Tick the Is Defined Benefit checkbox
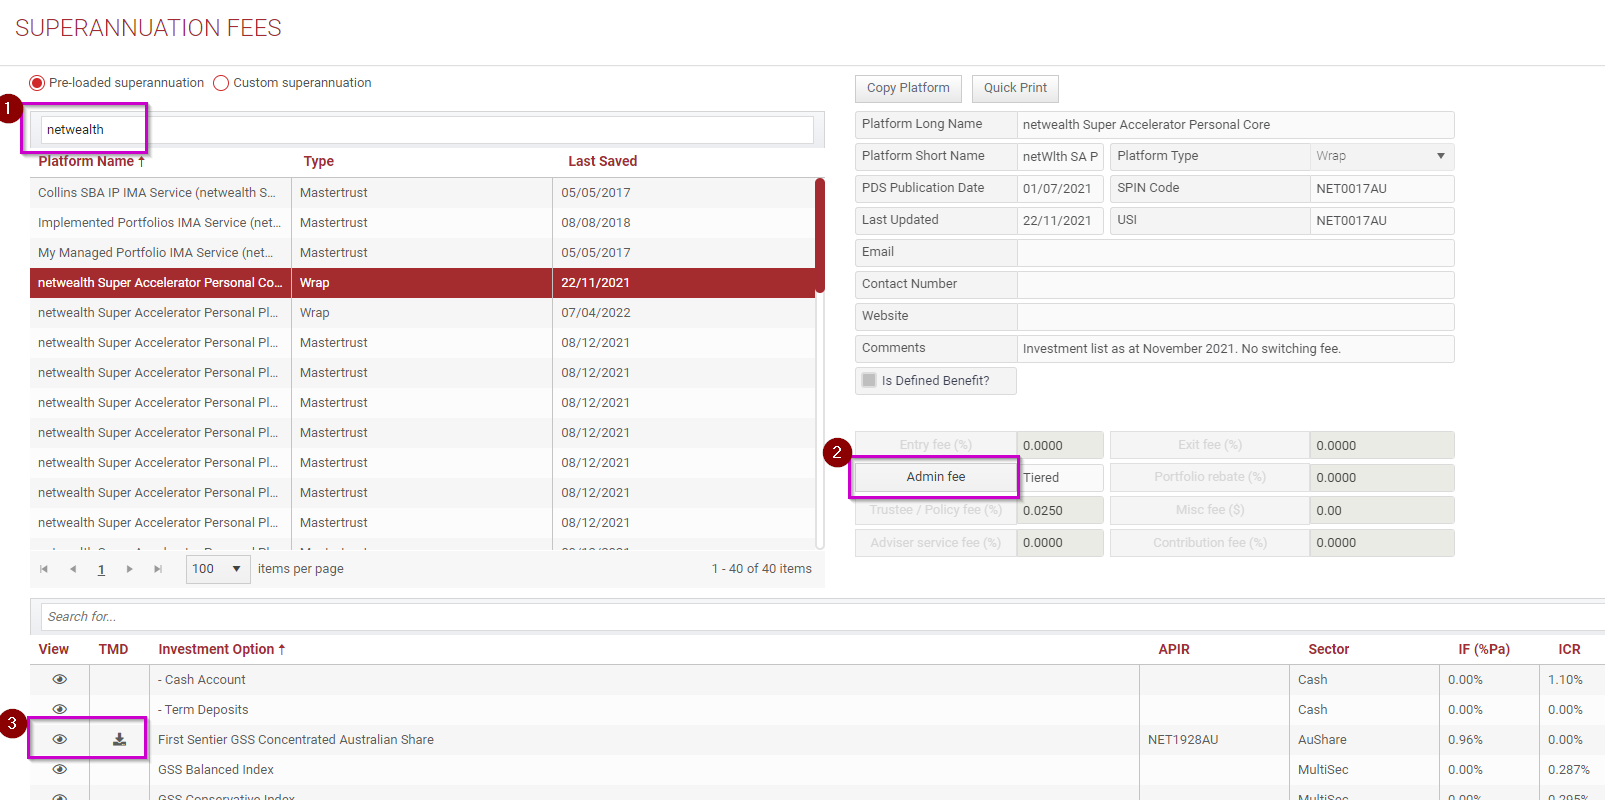 (869, 380)
